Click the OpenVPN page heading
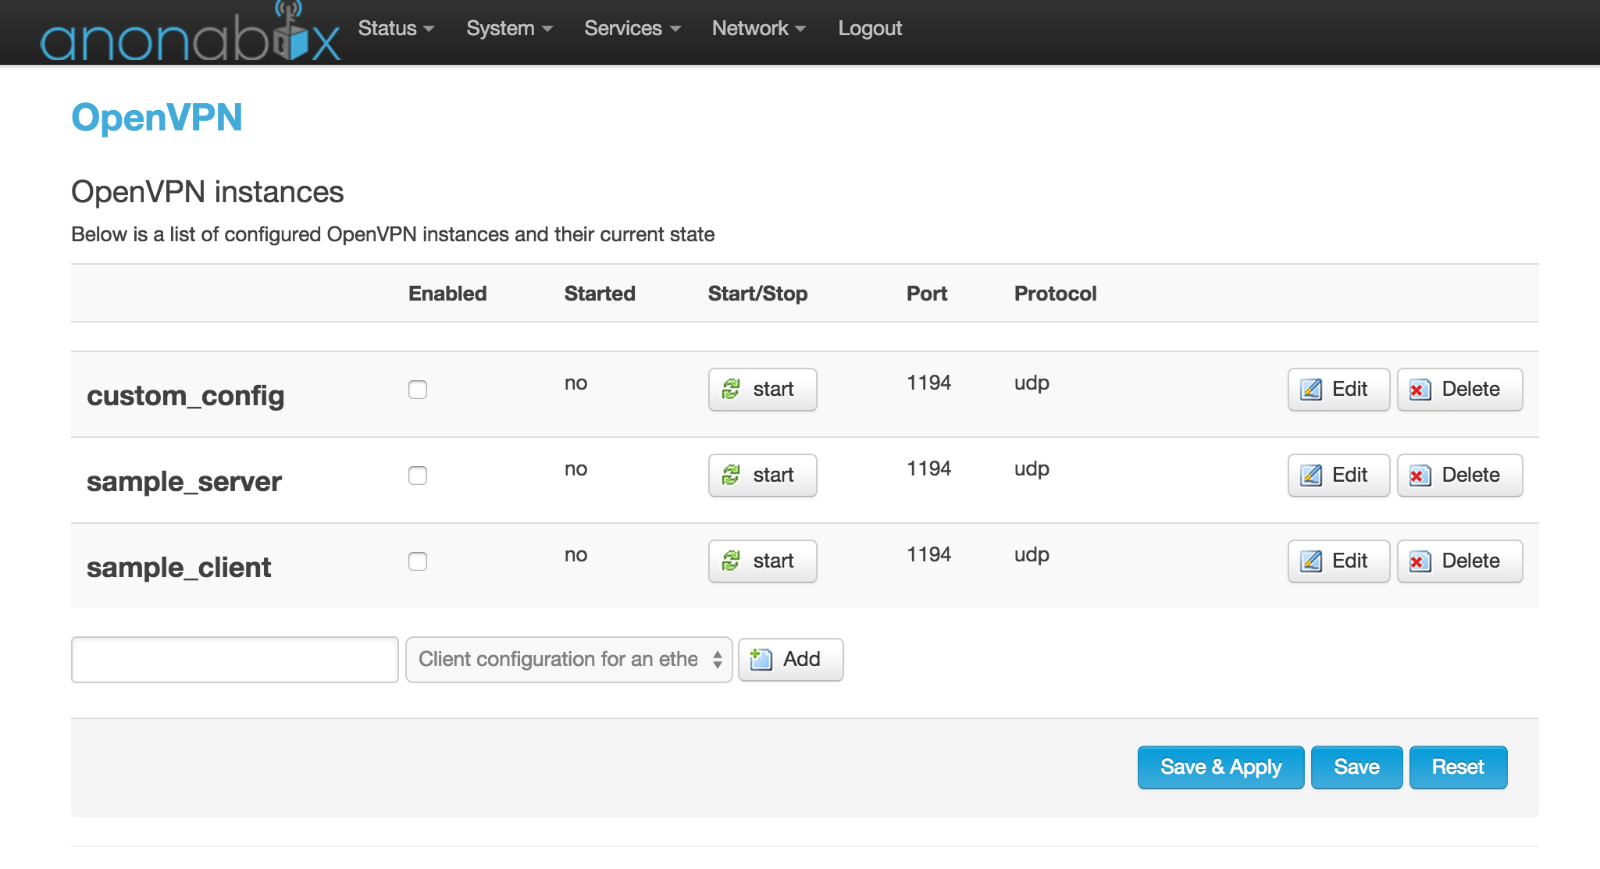The width and height of the screenshot is (1600, 869). click(x=157, y=118)
